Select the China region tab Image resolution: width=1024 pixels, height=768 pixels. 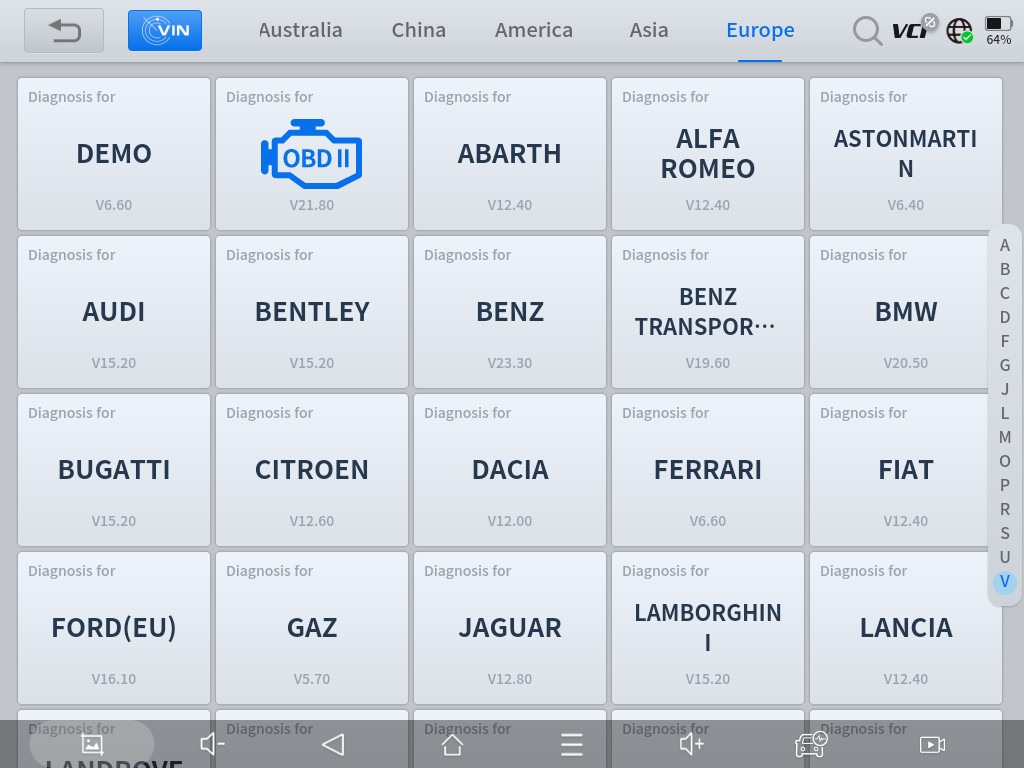coord(418,30)
